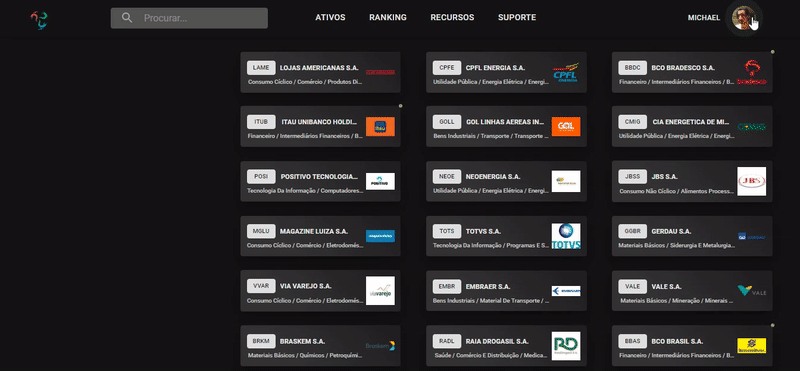This screenshot has height=371, width=800.
Task: Click the search magnifier icon
Action: tap(127, 18)
